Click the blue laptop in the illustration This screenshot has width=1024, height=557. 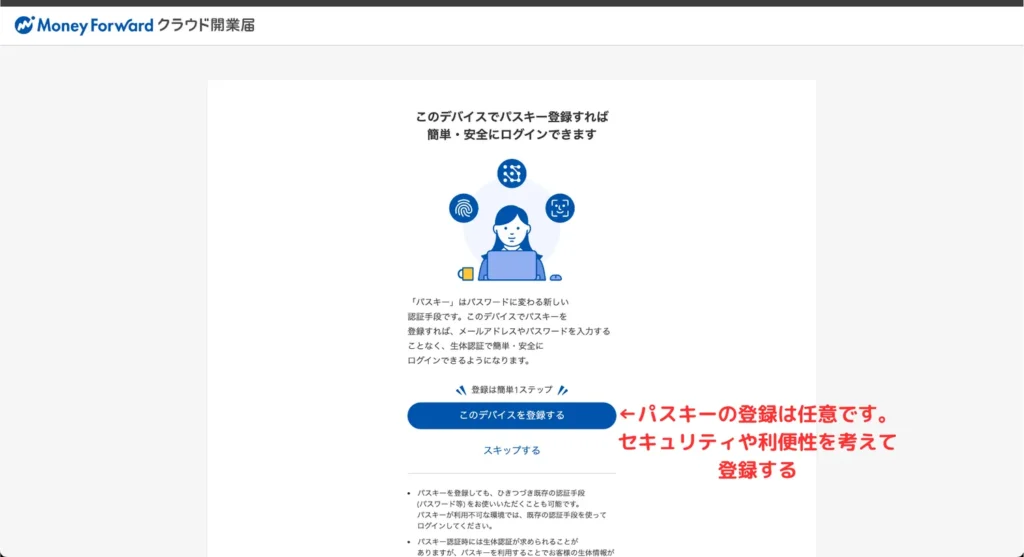tap(511, 266)
